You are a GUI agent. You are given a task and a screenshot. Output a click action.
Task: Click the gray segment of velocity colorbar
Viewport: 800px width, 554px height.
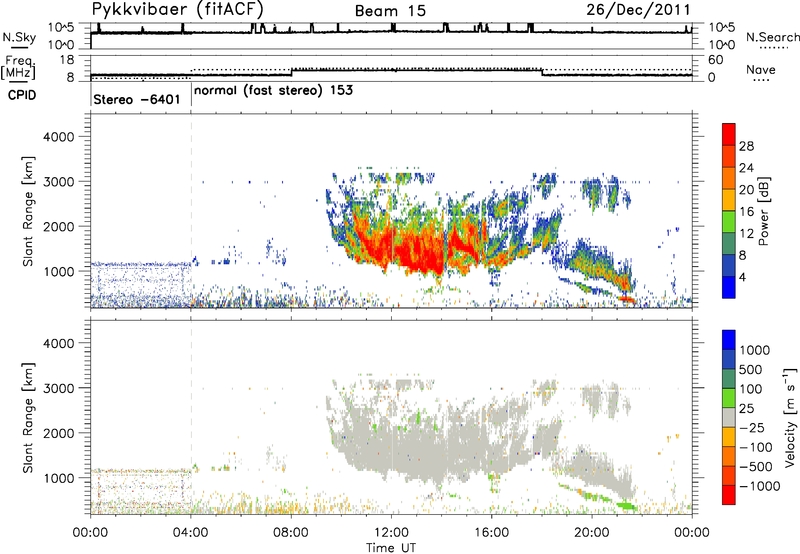click(x=729, y=417)
